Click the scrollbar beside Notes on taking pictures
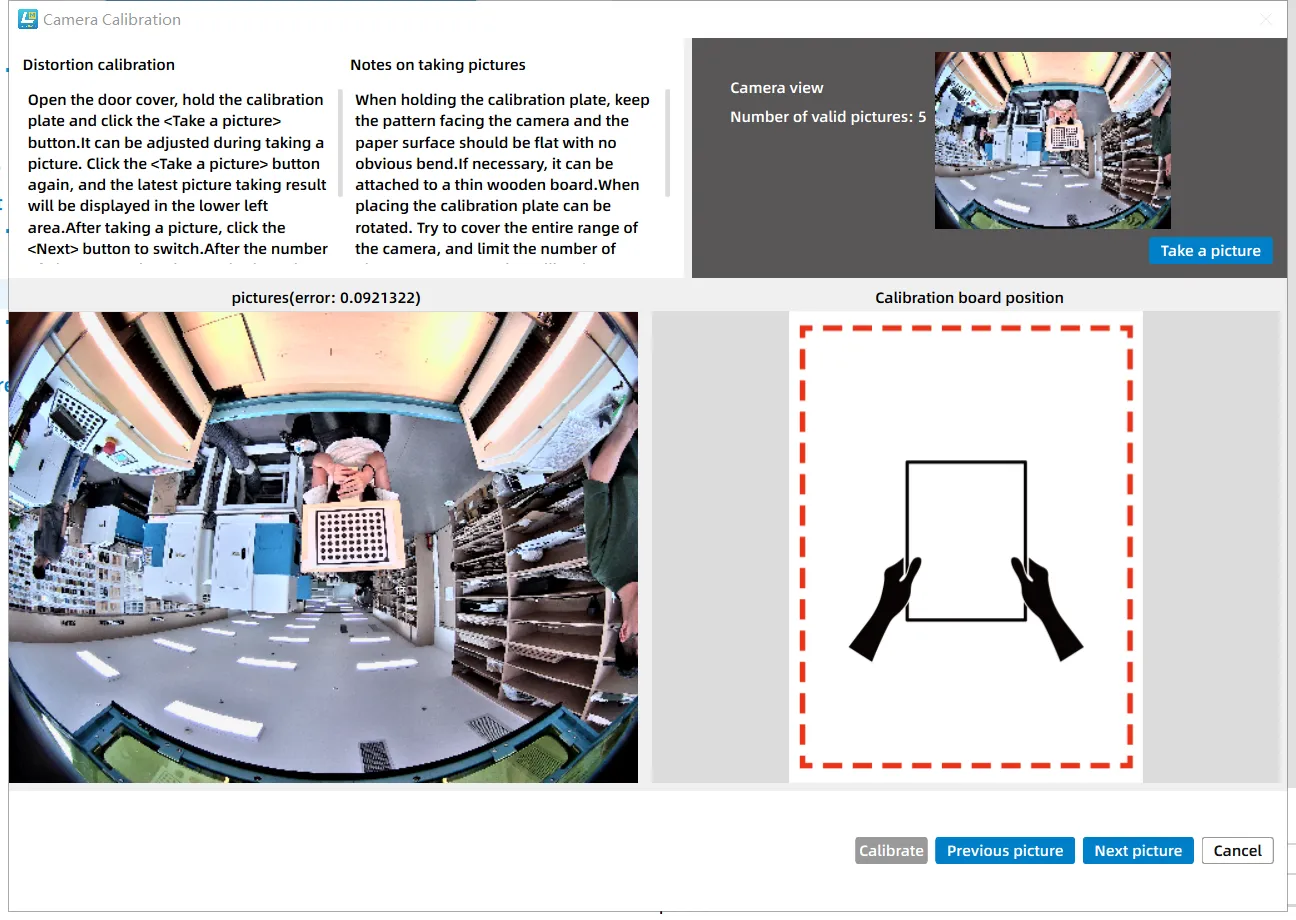This screenshot has width=1296, height=920. pos(667,143)
